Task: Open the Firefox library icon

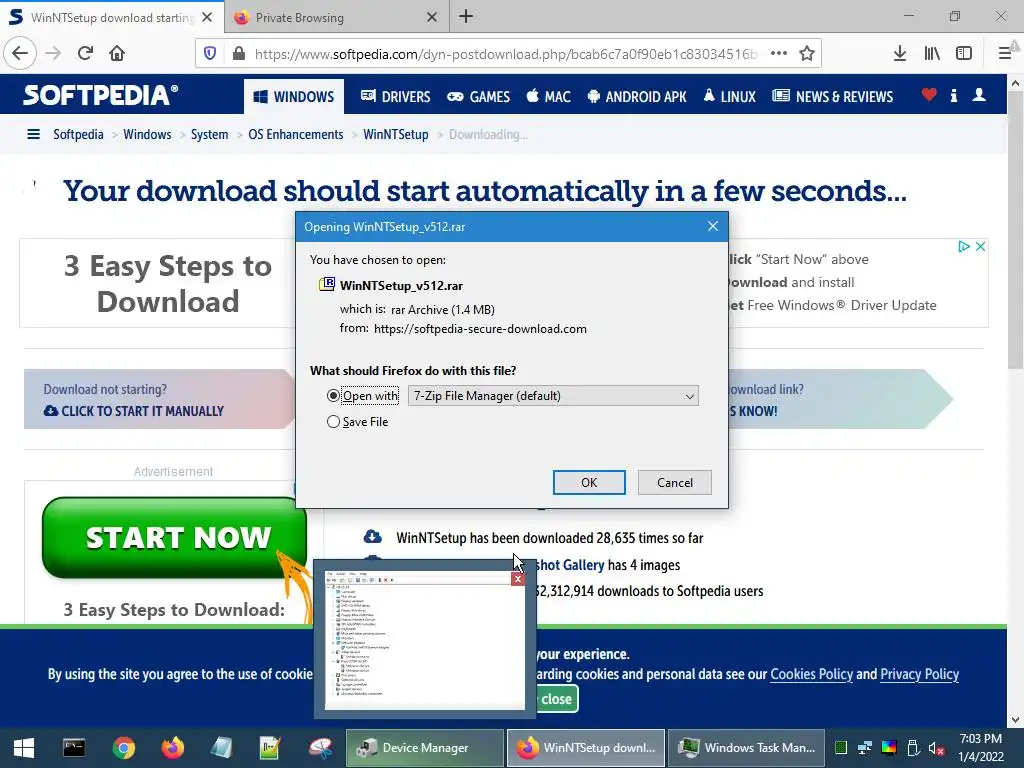Action: [932, 54]
